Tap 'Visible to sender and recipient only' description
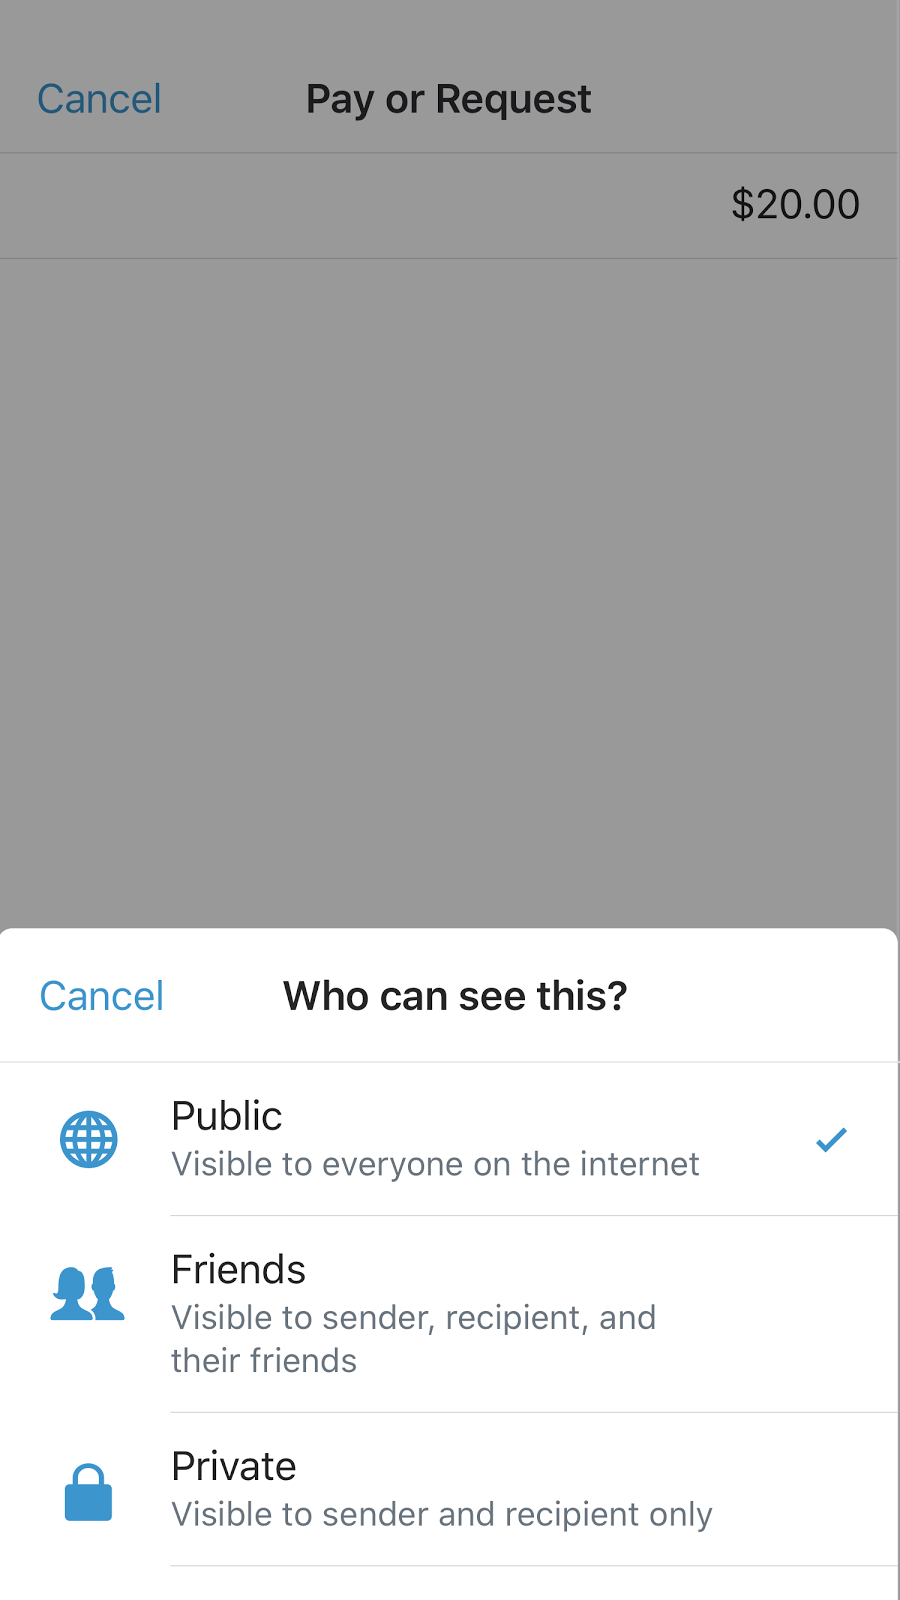The height and width of the screenshot is (1600, 900). (x=442, y=1514)
